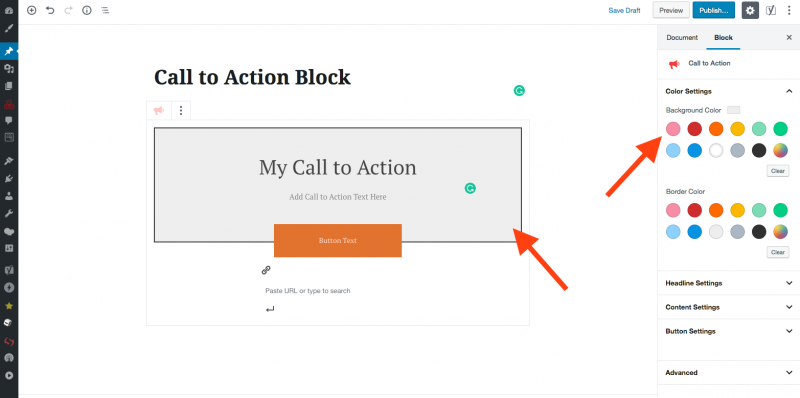
Task: Toggle the settings gear sidebar
Action: tap(750, 10)
